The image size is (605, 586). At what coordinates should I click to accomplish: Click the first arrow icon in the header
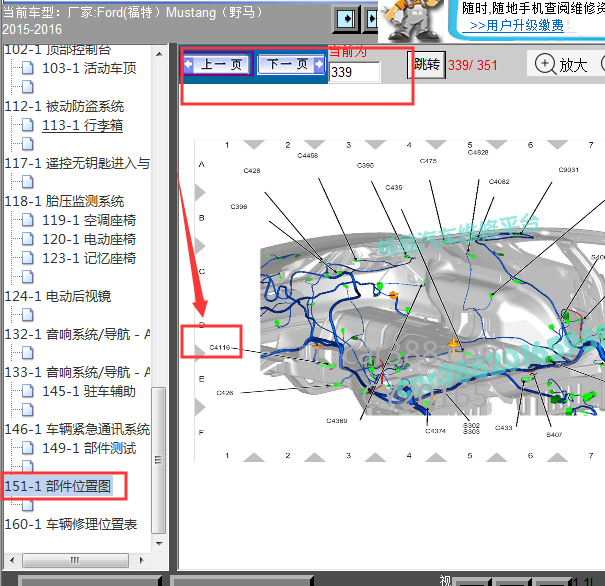pos(346,19)
